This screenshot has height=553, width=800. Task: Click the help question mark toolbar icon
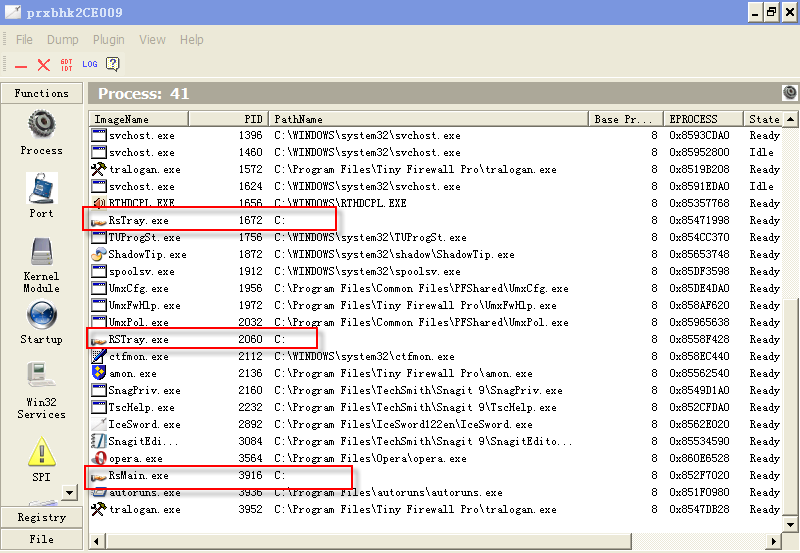[112, 64]
